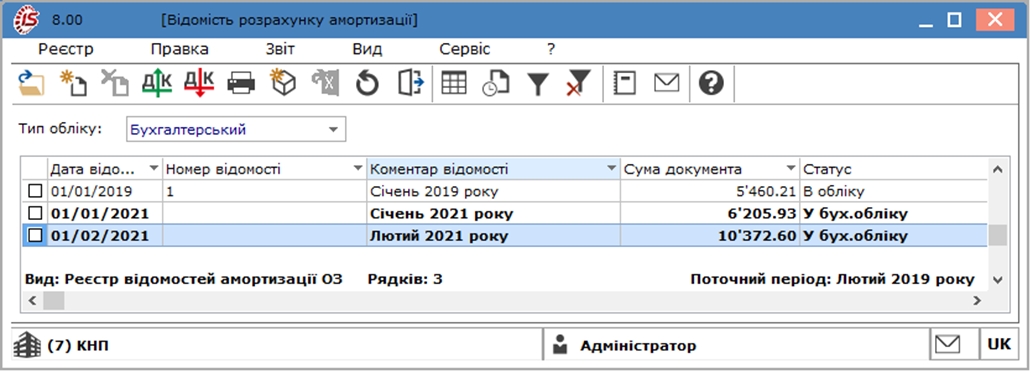This screenshot has height=374, width=1033.
Task: Click the Номер відомості column header
Action: click(x=265, y=169)
